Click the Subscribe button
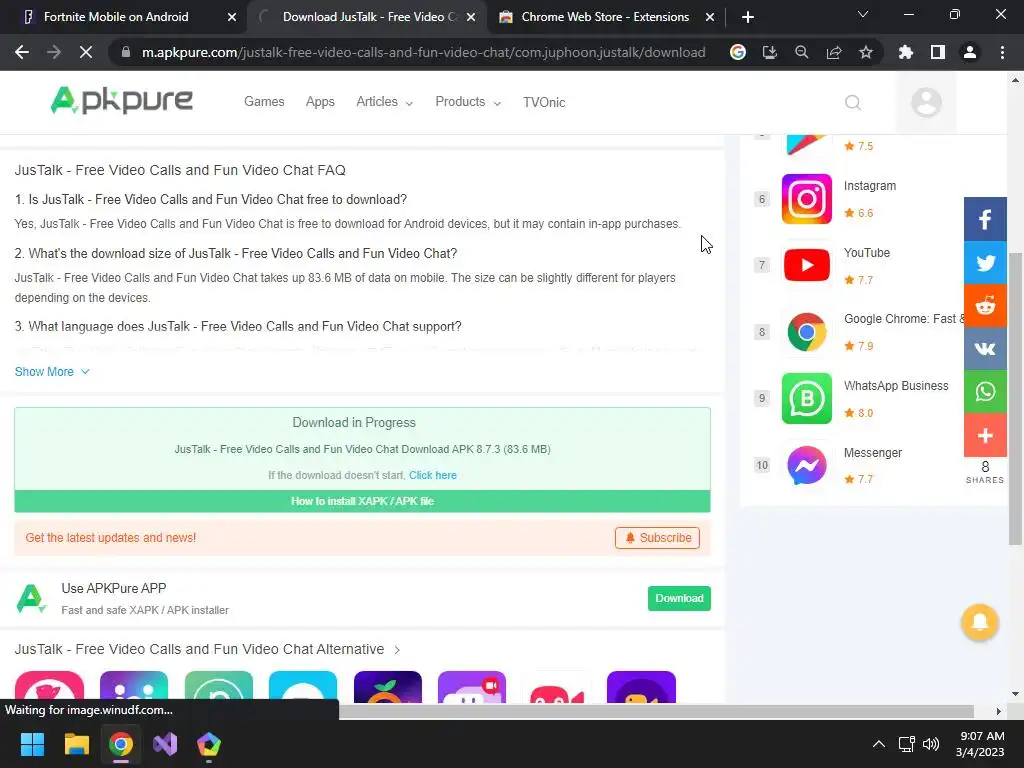Screen dimensions: 1024x768 tap(657, 537)
